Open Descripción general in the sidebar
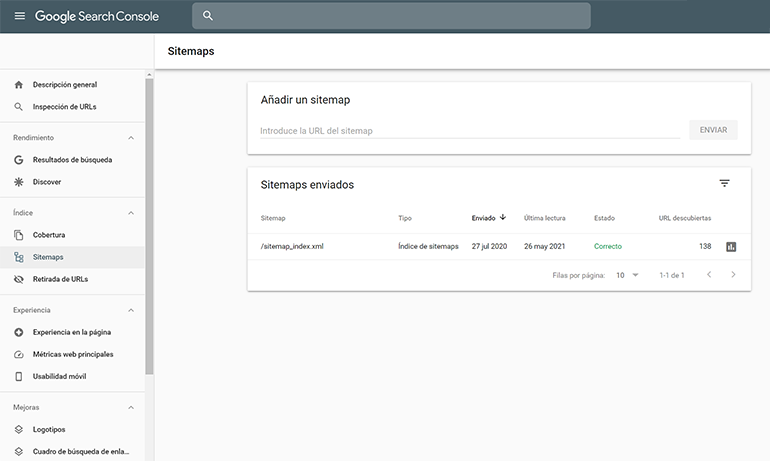This screenshot has width=770, height=461. tap(64, 85)
